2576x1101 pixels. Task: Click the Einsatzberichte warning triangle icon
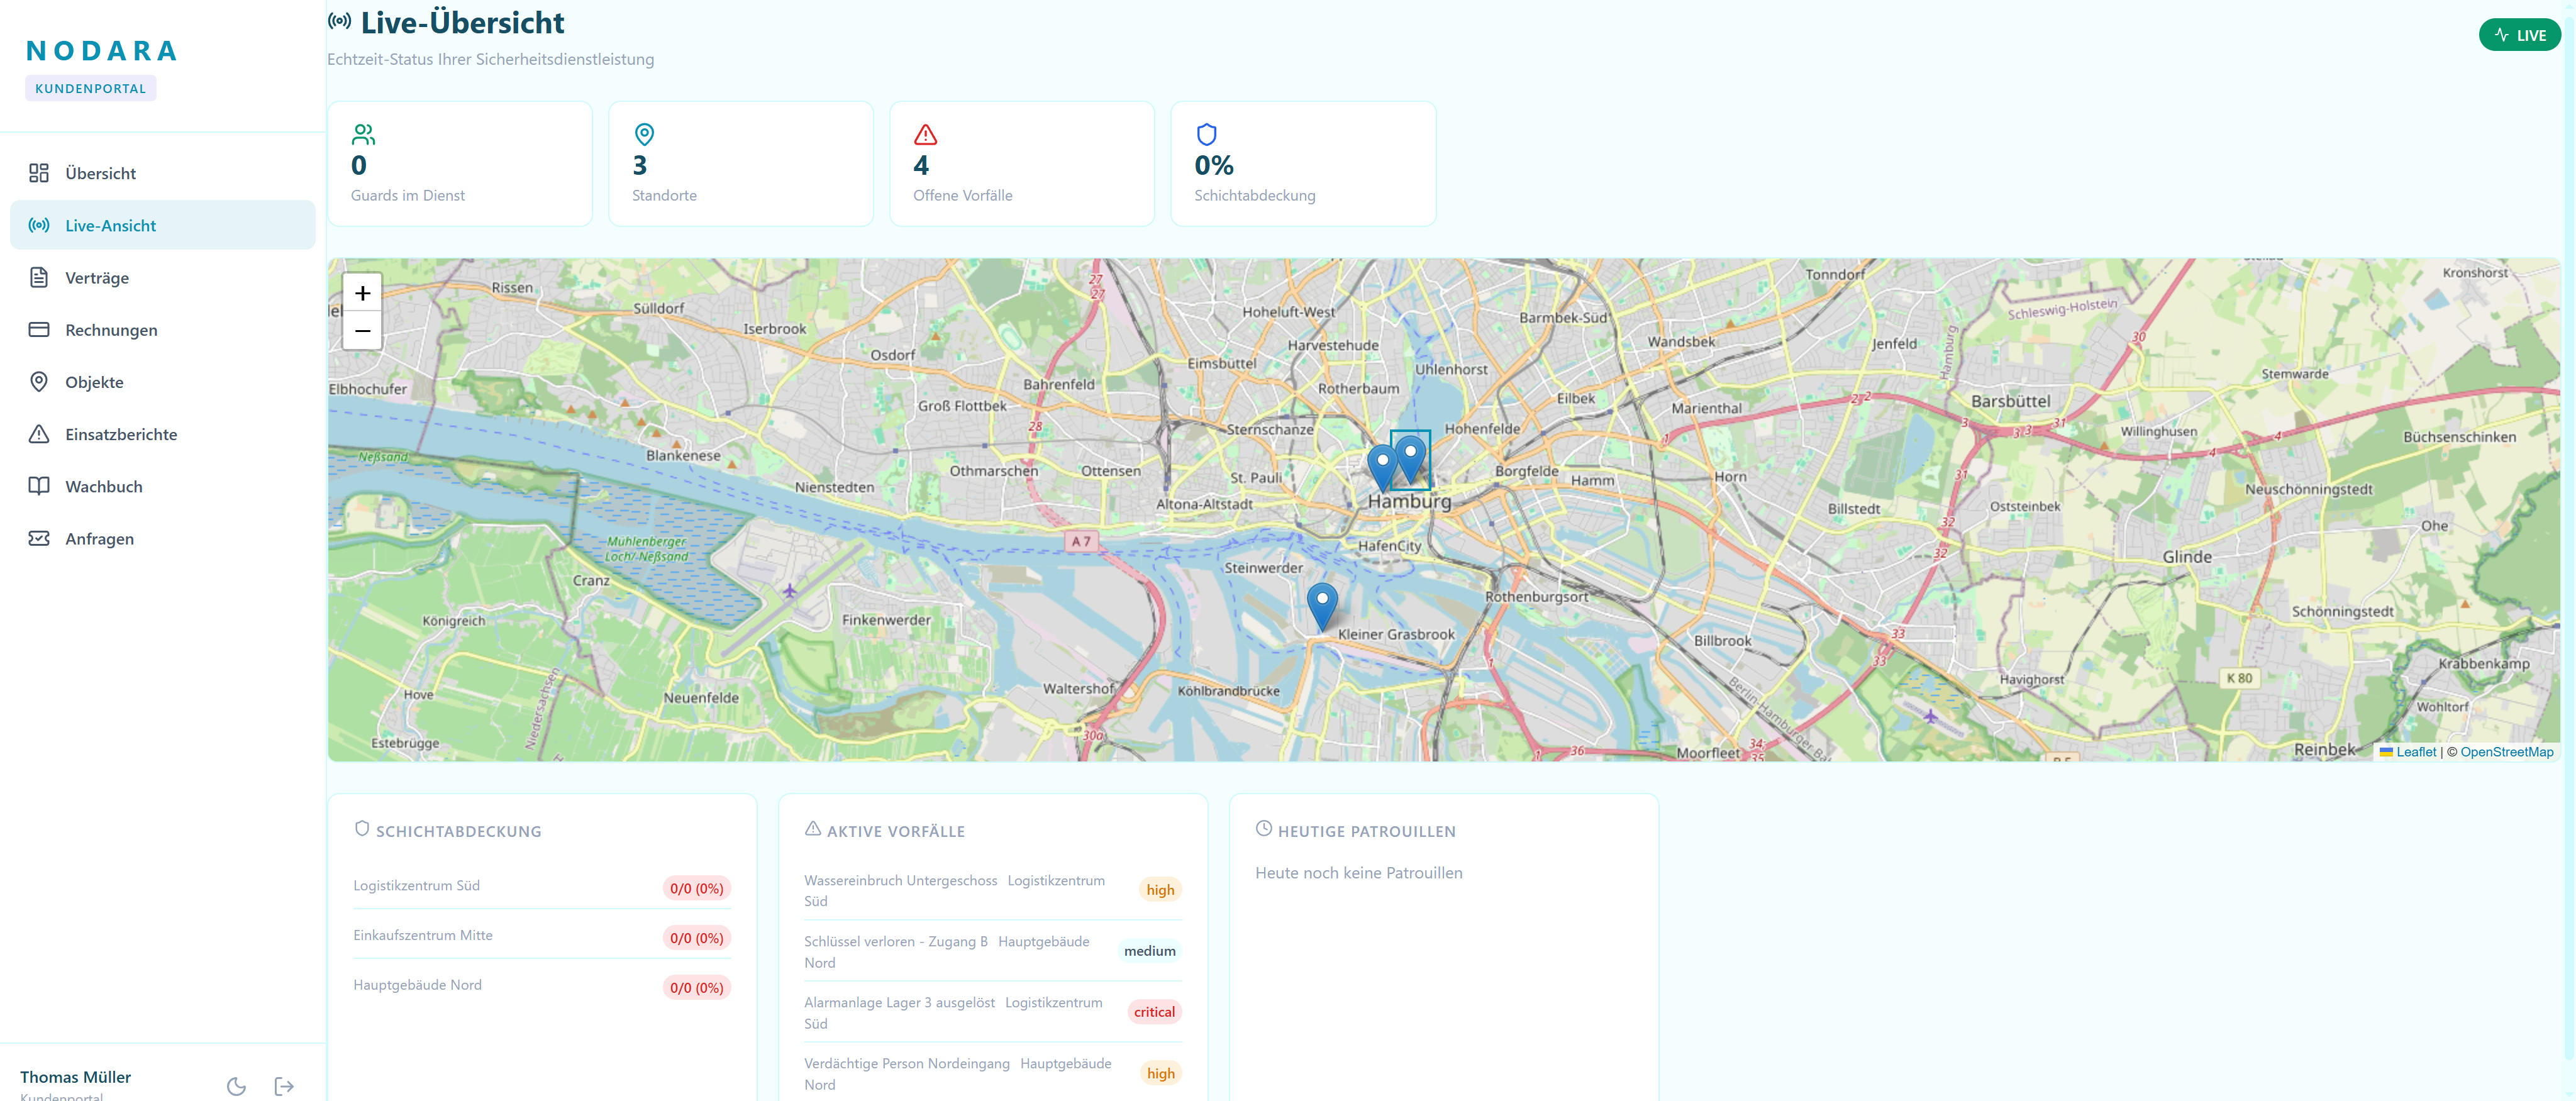[x=39, y=433]
